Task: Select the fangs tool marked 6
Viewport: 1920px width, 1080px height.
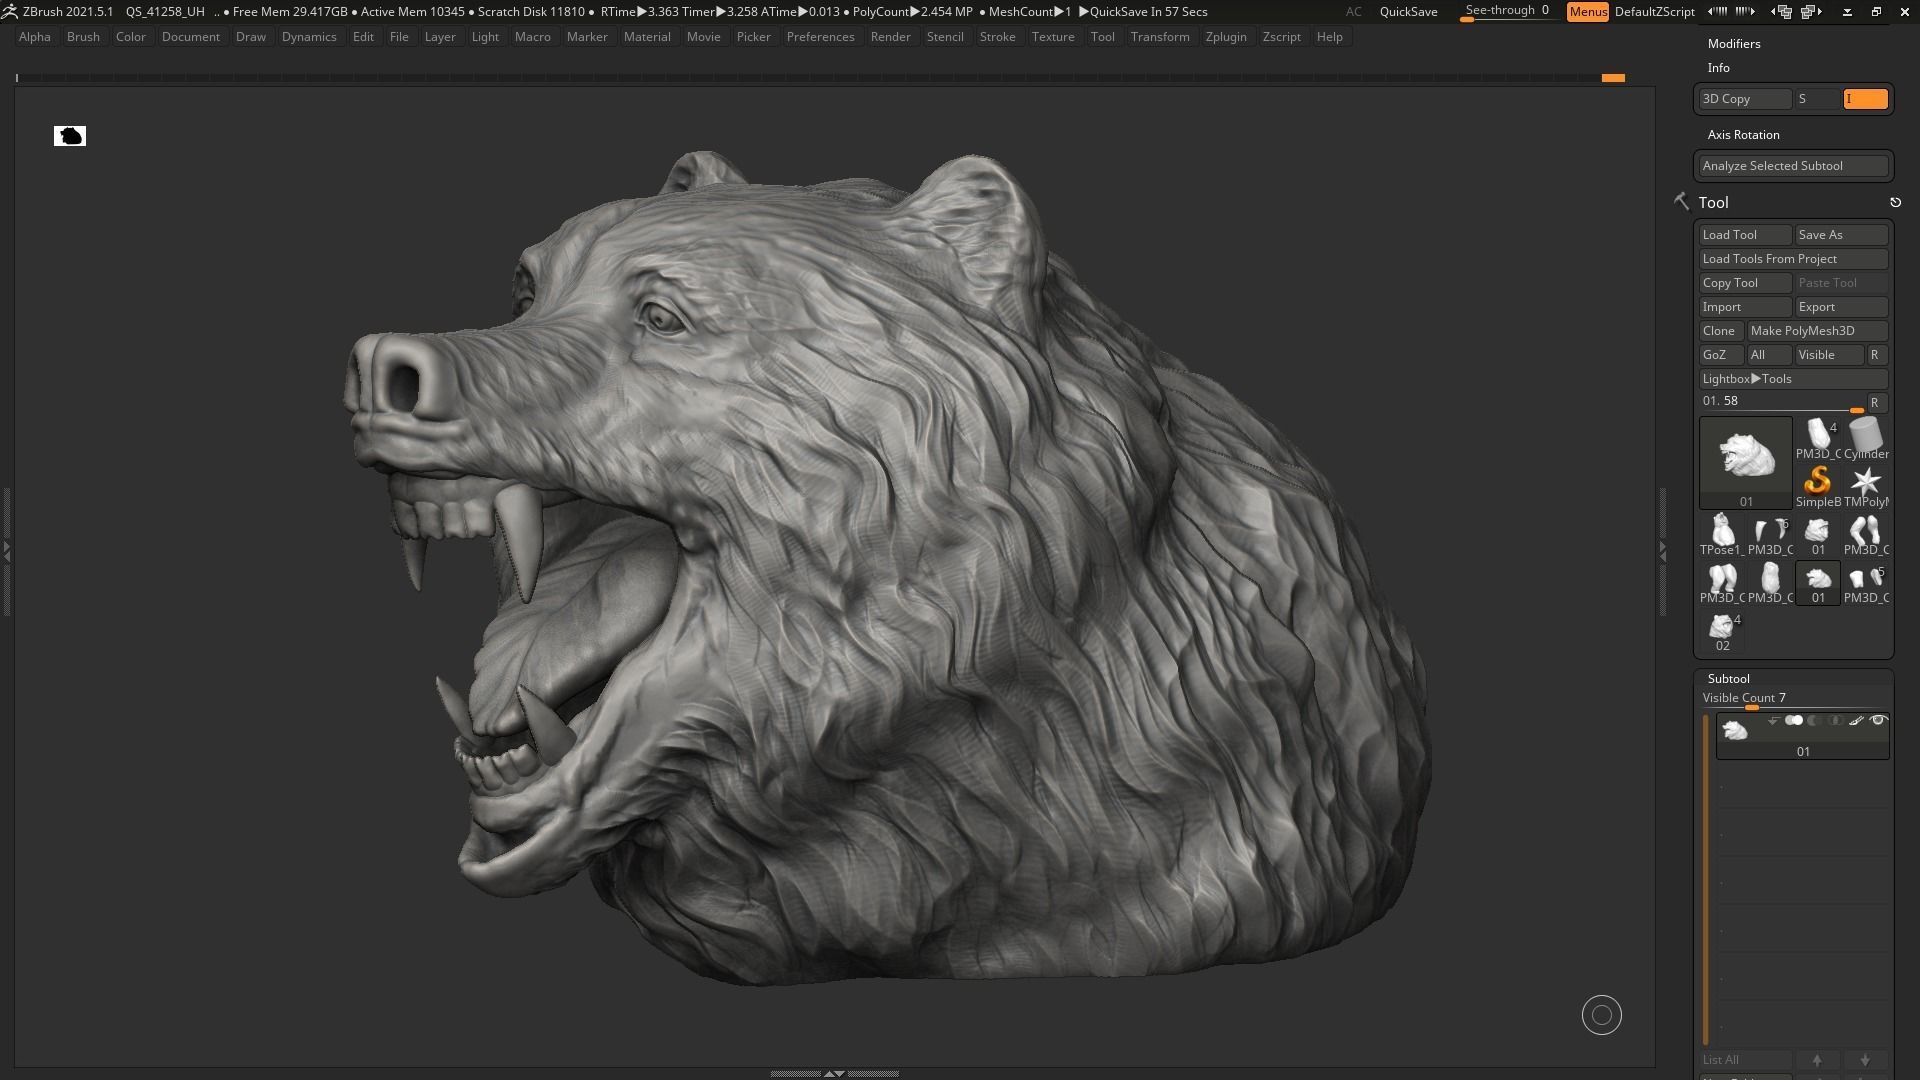Action: coord(1770,535)
